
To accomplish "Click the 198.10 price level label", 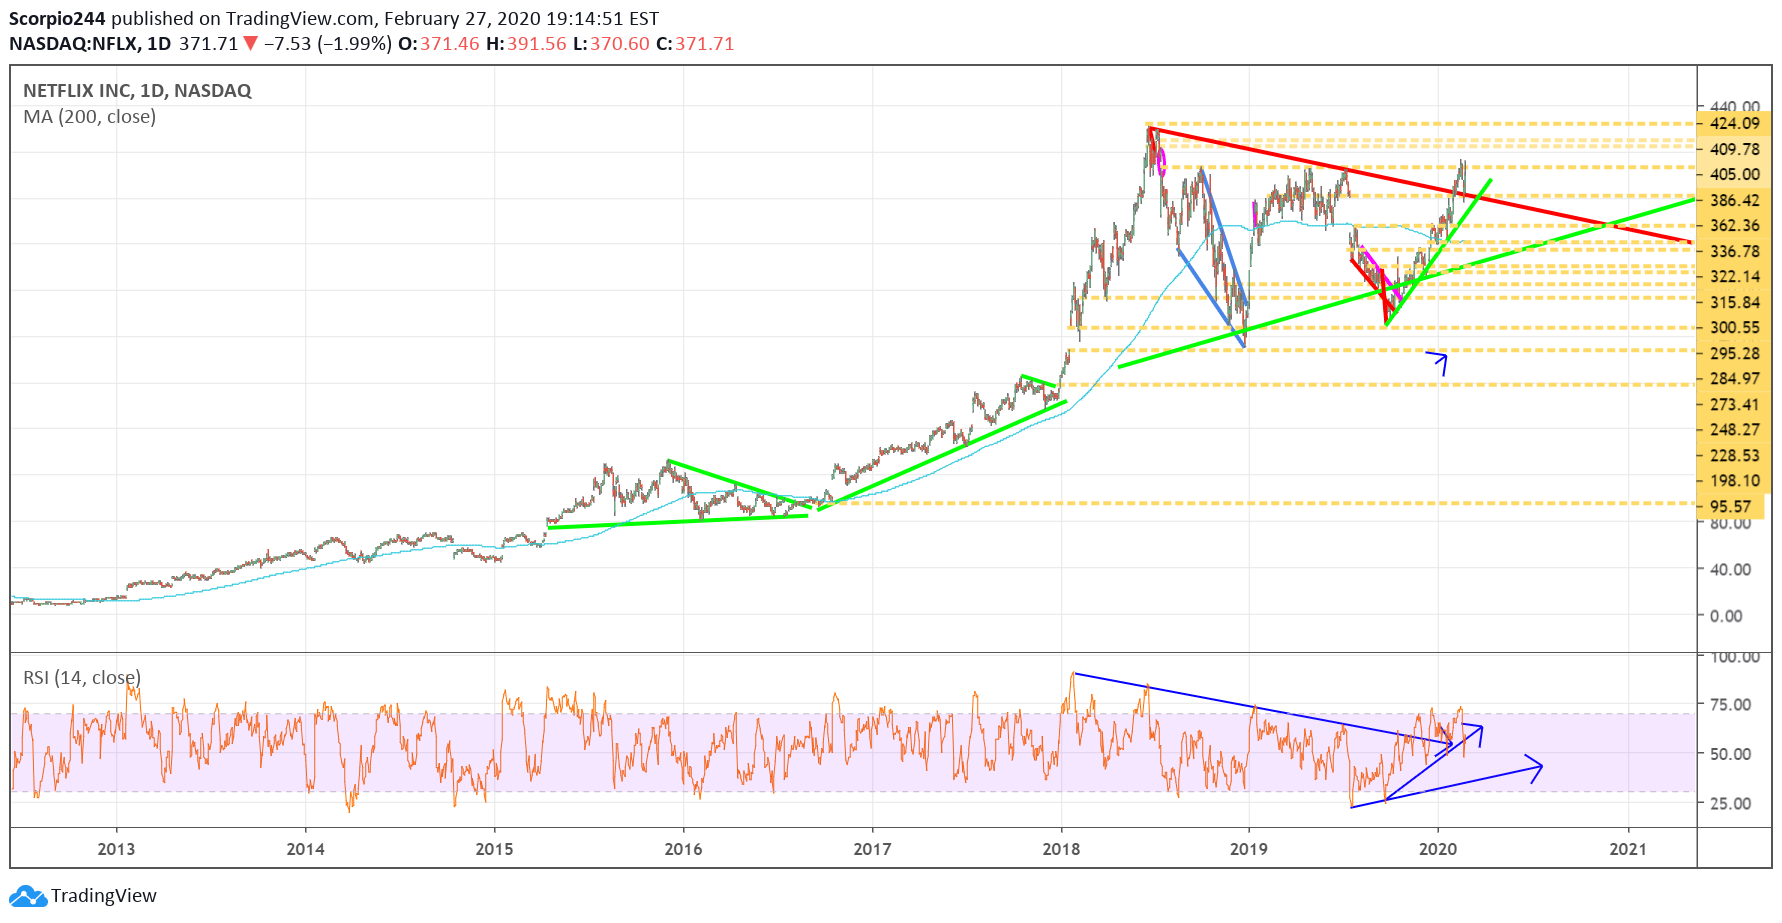I will coord(1735,481).
